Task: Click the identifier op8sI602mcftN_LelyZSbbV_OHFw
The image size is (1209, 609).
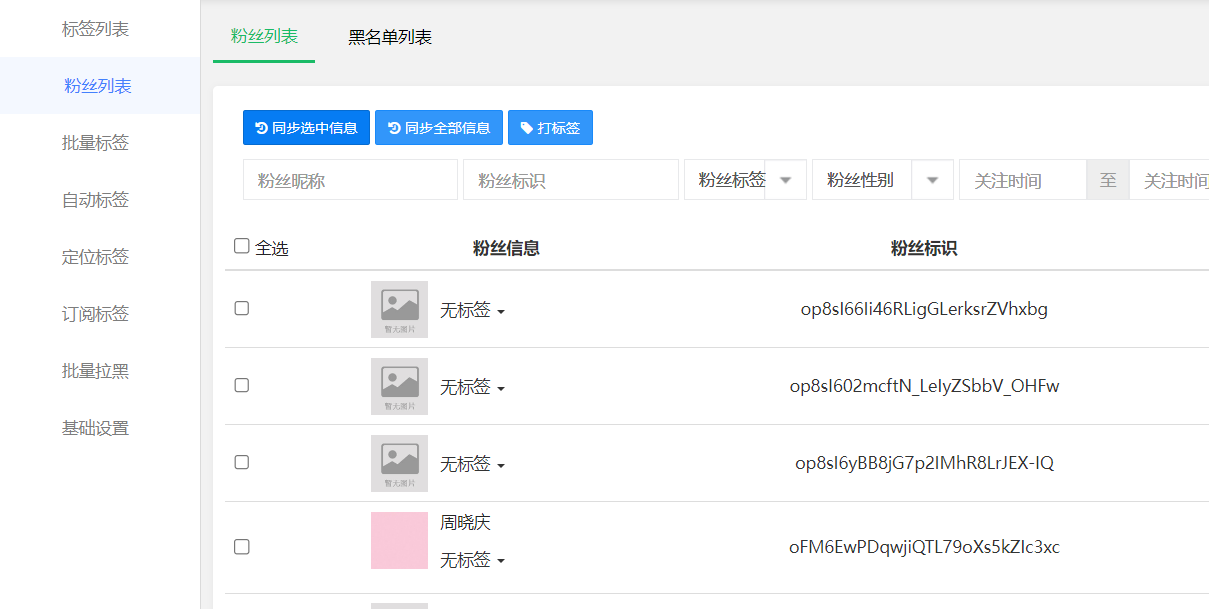Action: tap(924, 386)
